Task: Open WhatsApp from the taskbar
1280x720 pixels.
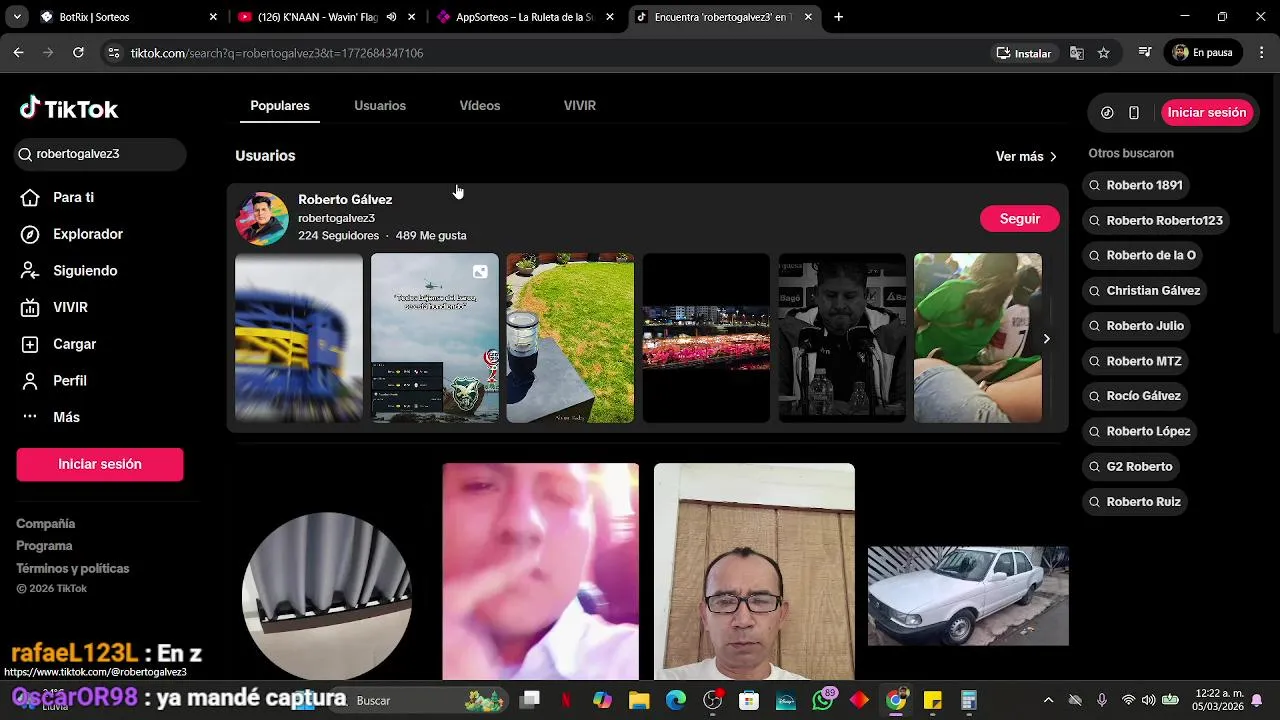Action: (823, 700)
